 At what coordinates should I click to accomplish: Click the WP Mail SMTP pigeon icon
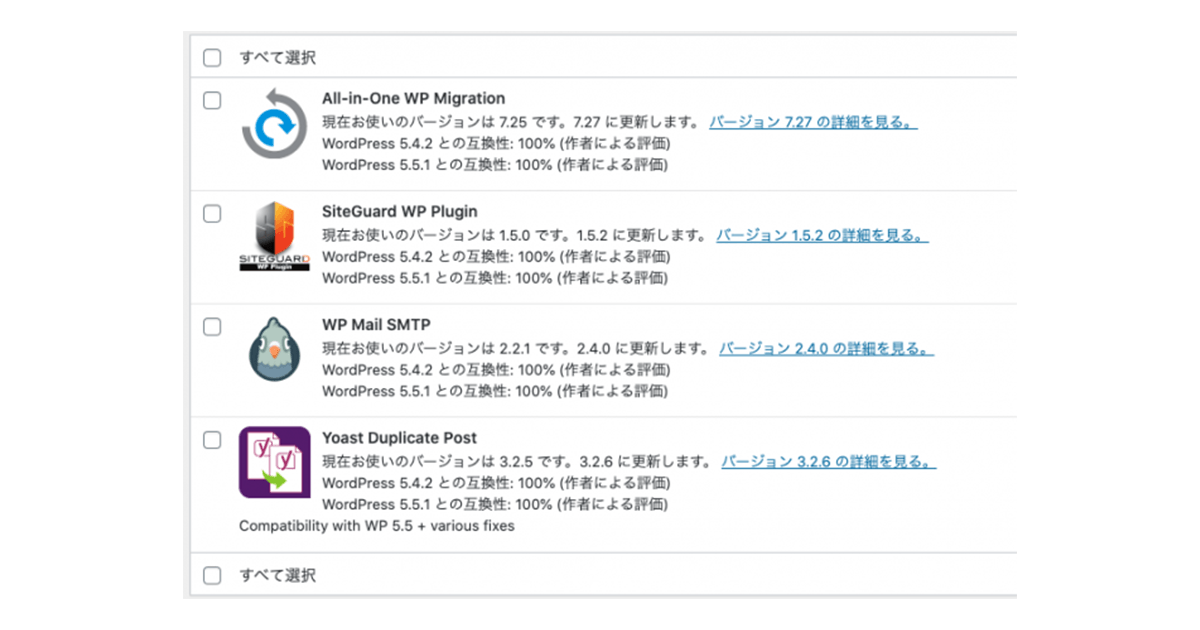[274, 349]
